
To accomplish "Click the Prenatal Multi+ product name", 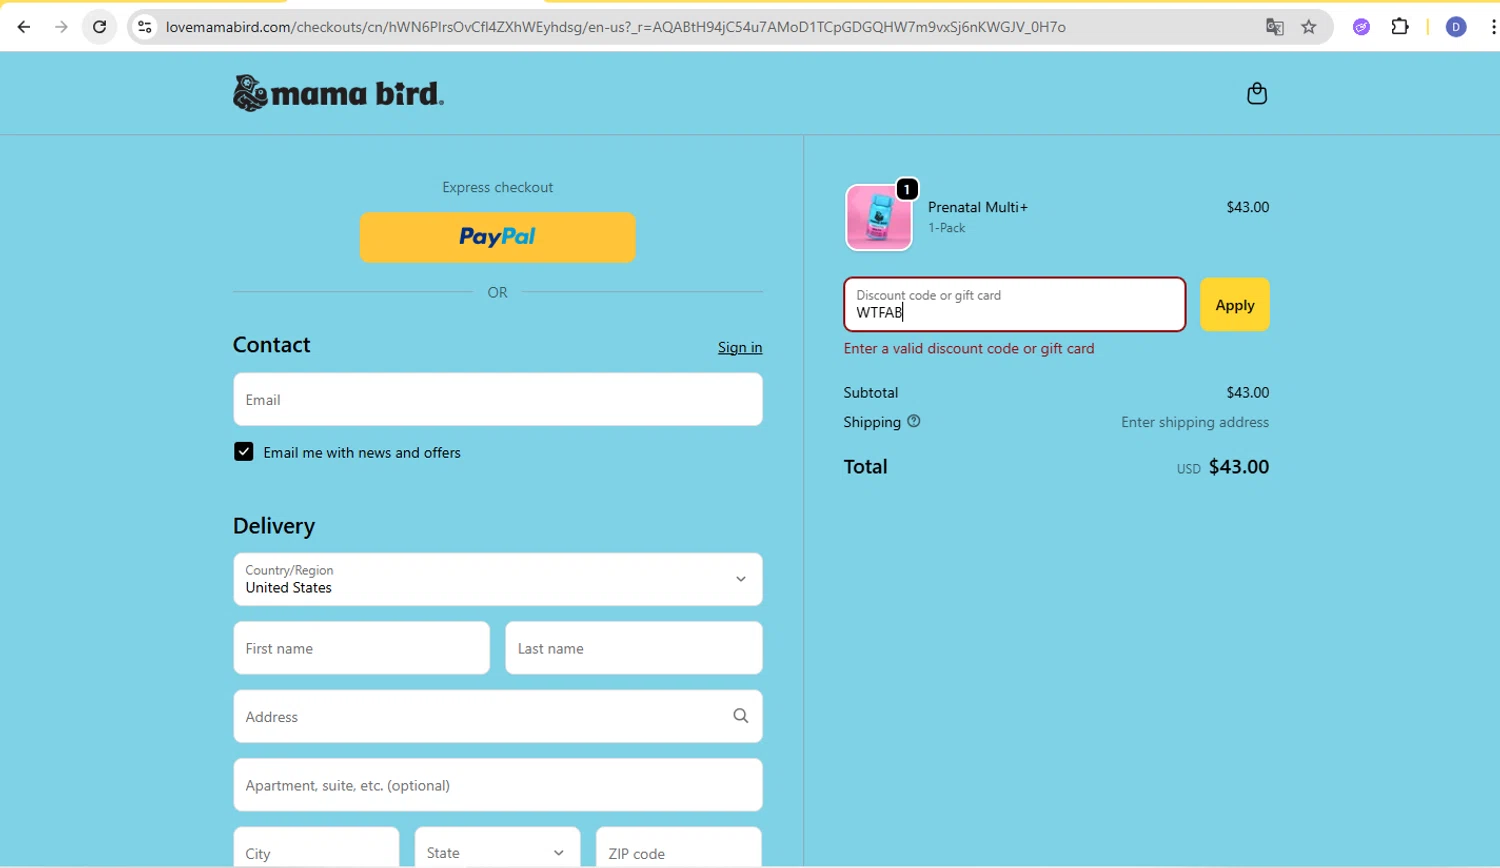I will pos(978,207).
